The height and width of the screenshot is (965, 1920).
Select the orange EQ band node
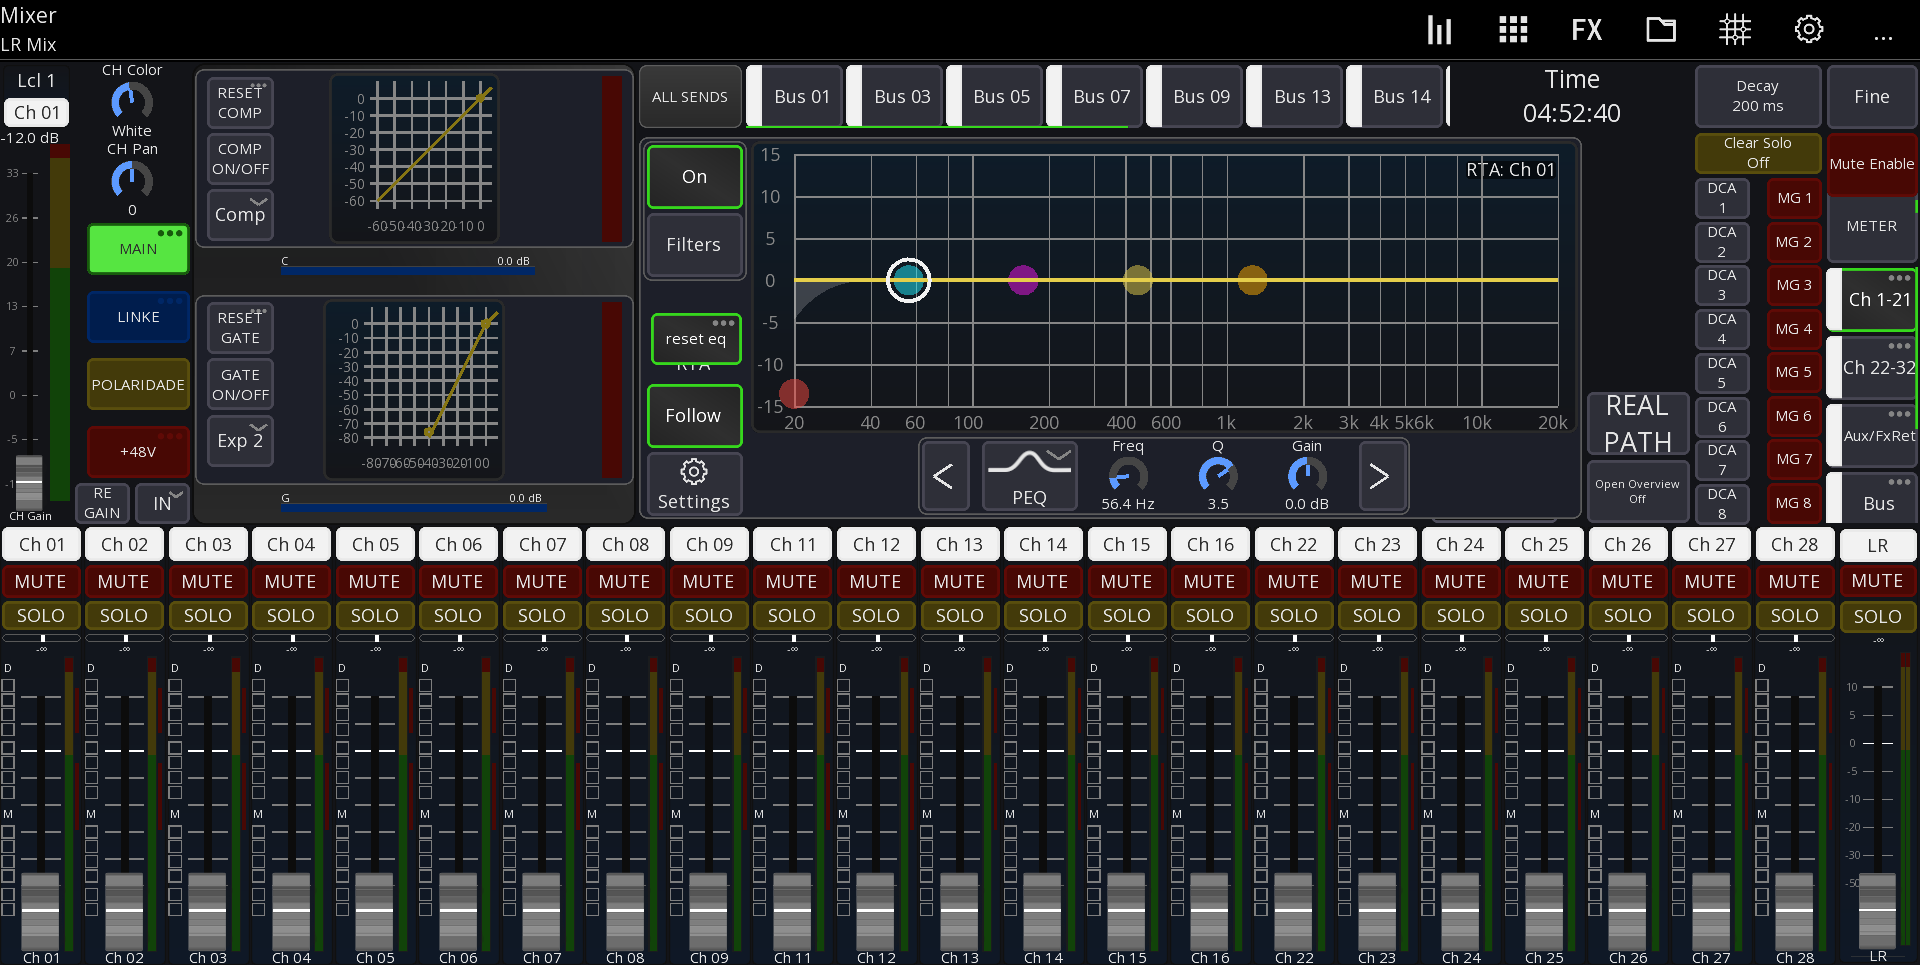coord(1252,280)
